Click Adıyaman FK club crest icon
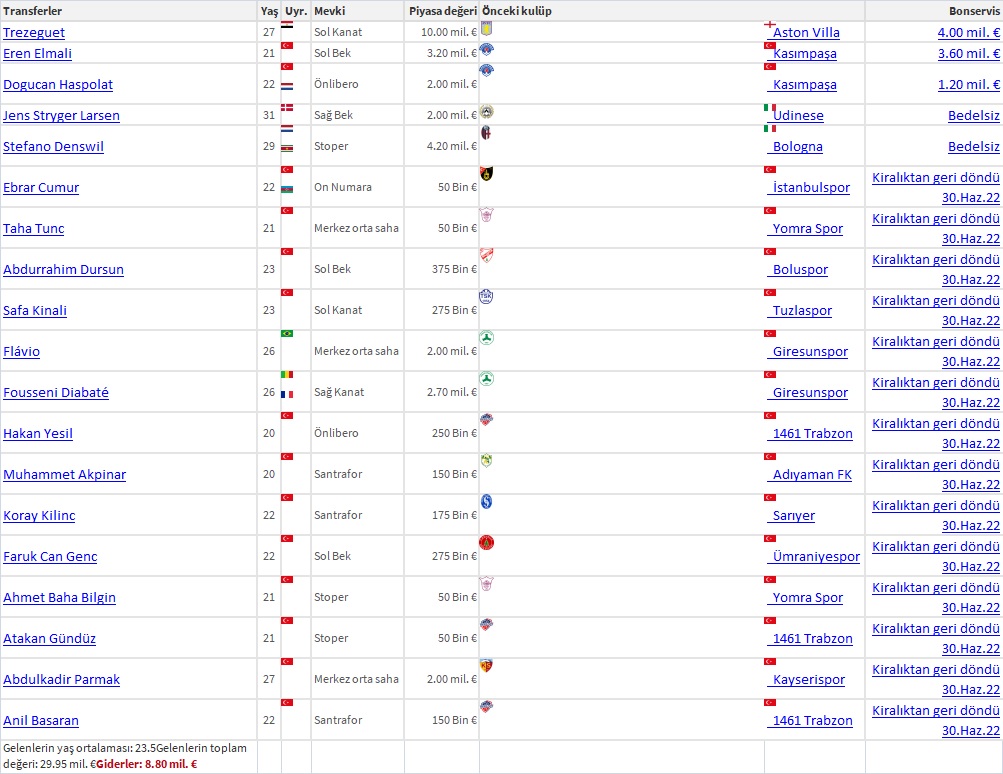Image resolution: width=1003 pixels, height=774 pixels. tap(486, 460)
